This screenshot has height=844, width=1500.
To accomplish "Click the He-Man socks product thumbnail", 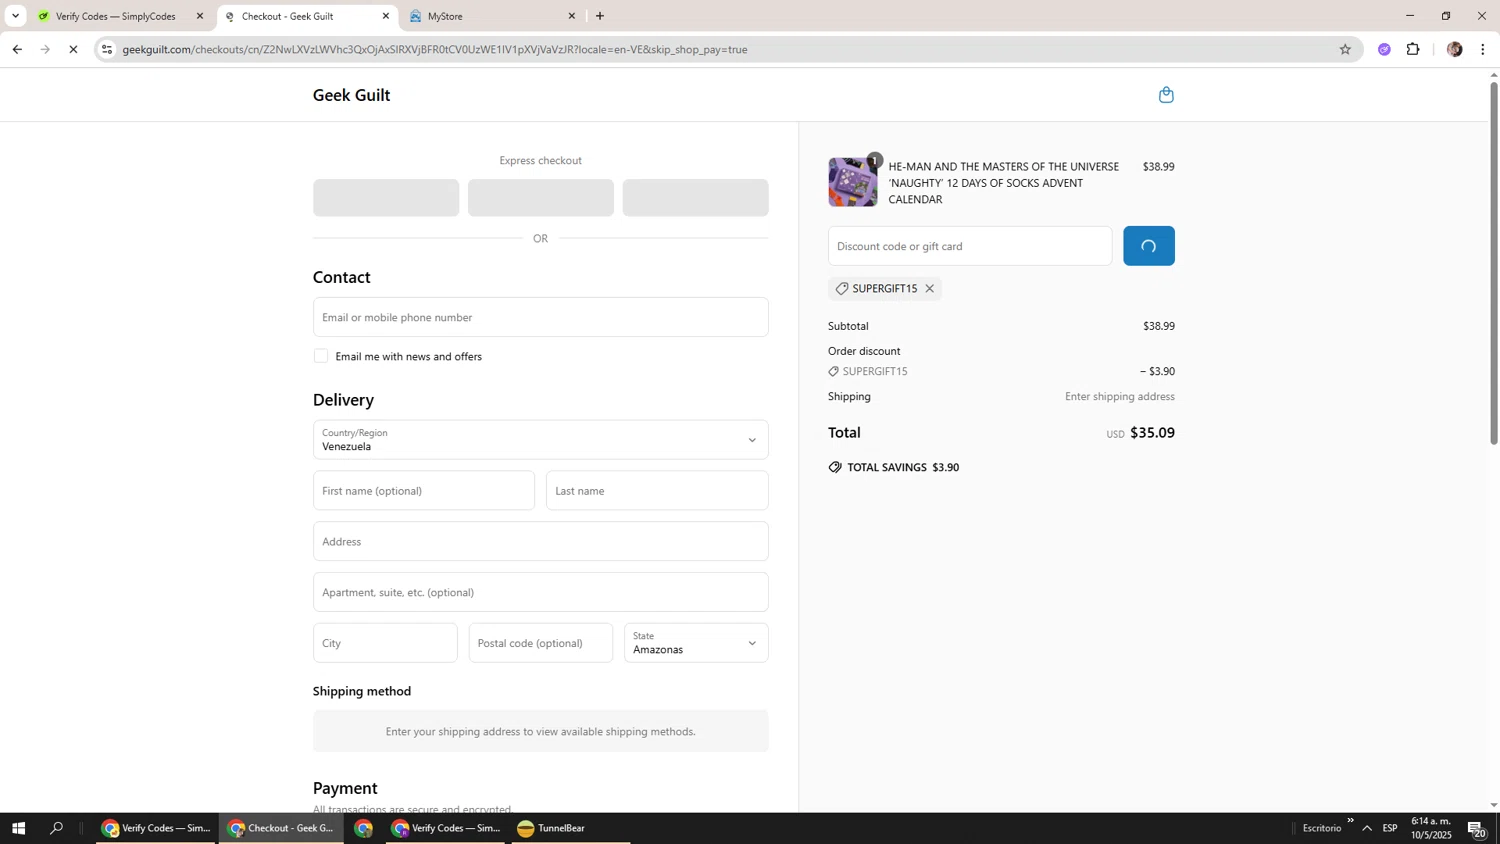I will tap(853, 182).
